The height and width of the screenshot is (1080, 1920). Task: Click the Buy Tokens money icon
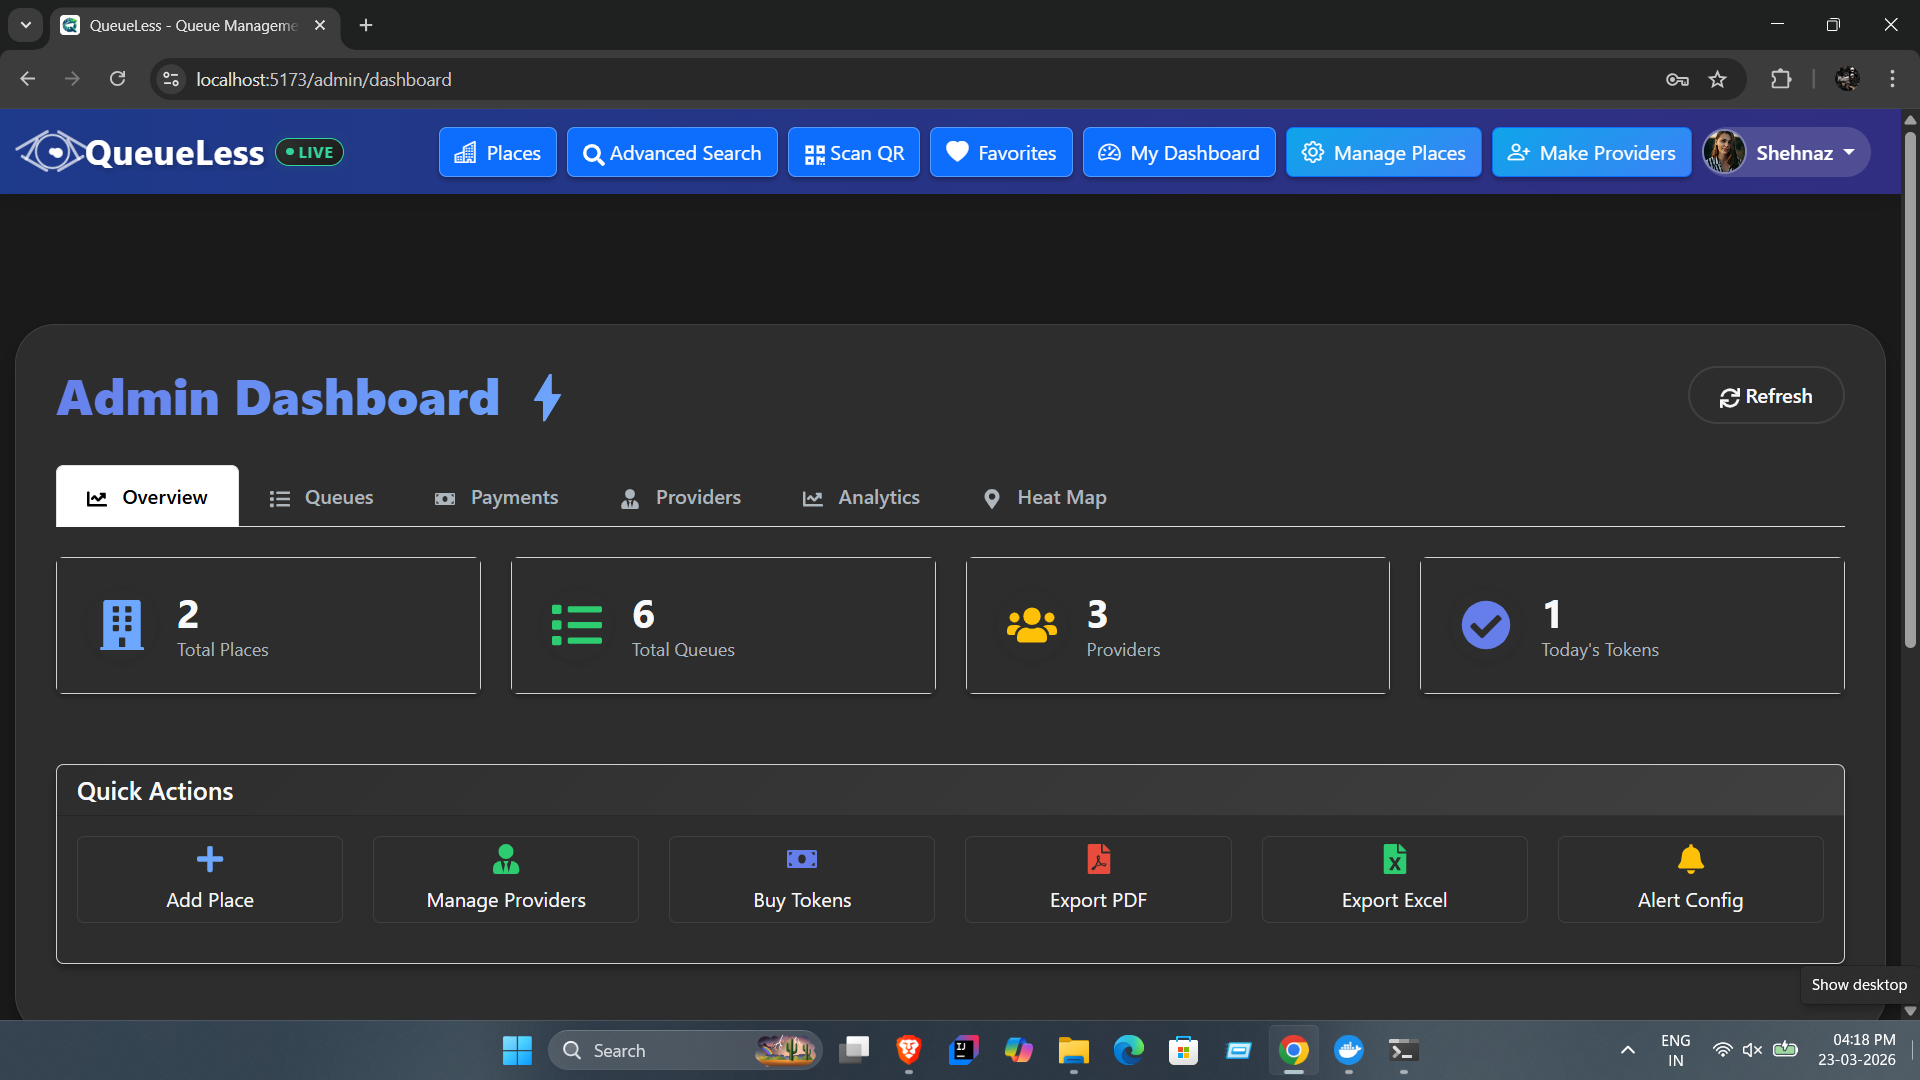[802, 859]
